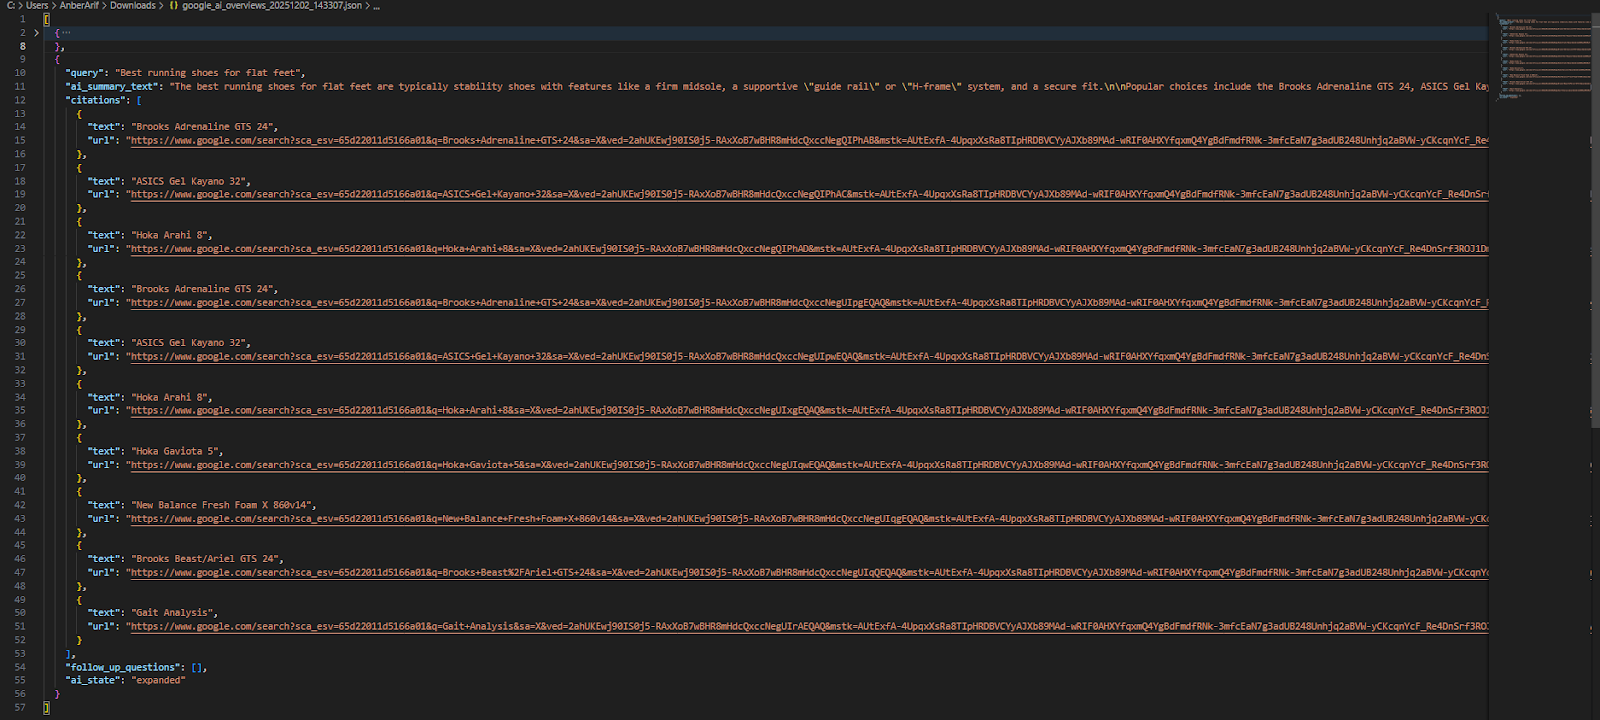The image size is (1600, 720).
Task: Open the URL link on line 15
Action: tap(807, 141)
